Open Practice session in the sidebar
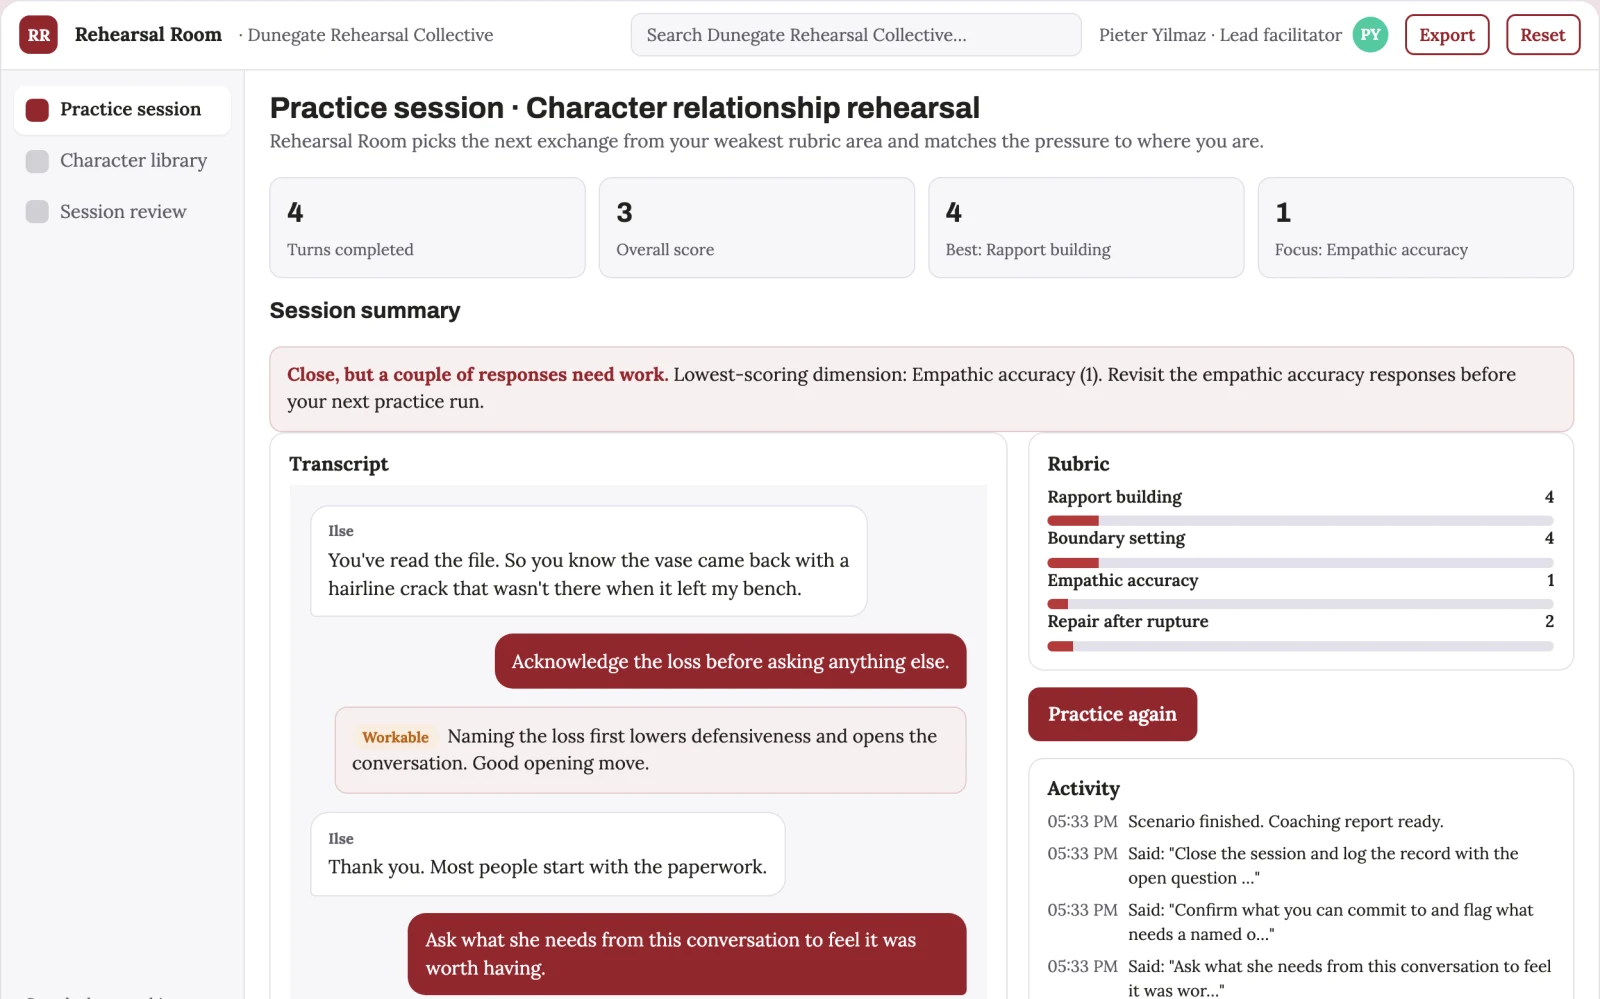 click(122, 110)
